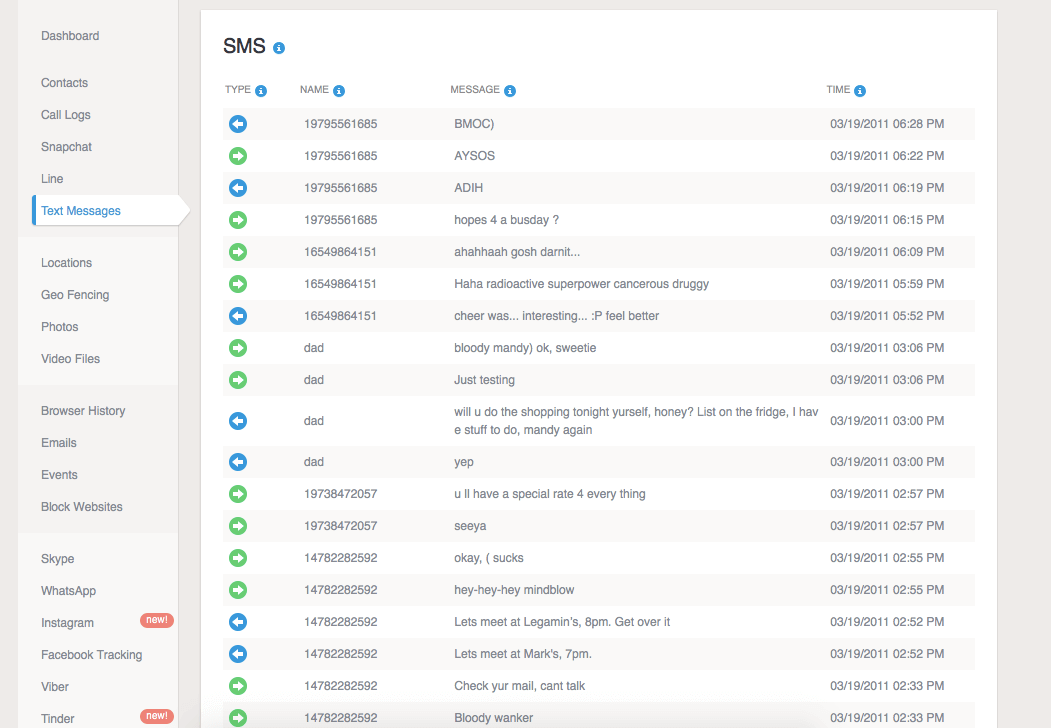Image resolution: width=1051 pixels, height=728 pixels.
Task: Click the Block Websites link
Action: coord(82,507)
